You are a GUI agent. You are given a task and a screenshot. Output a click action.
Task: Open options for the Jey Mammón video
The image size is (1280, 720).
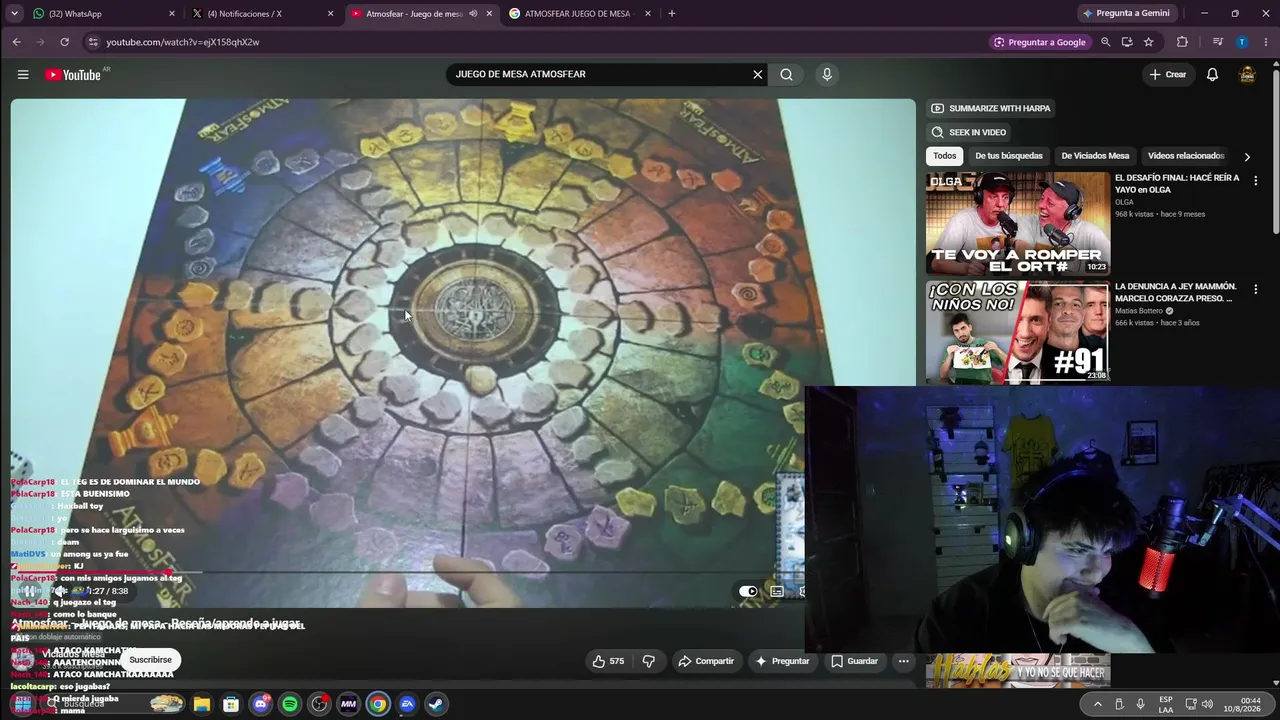[x=1255, y=290]
